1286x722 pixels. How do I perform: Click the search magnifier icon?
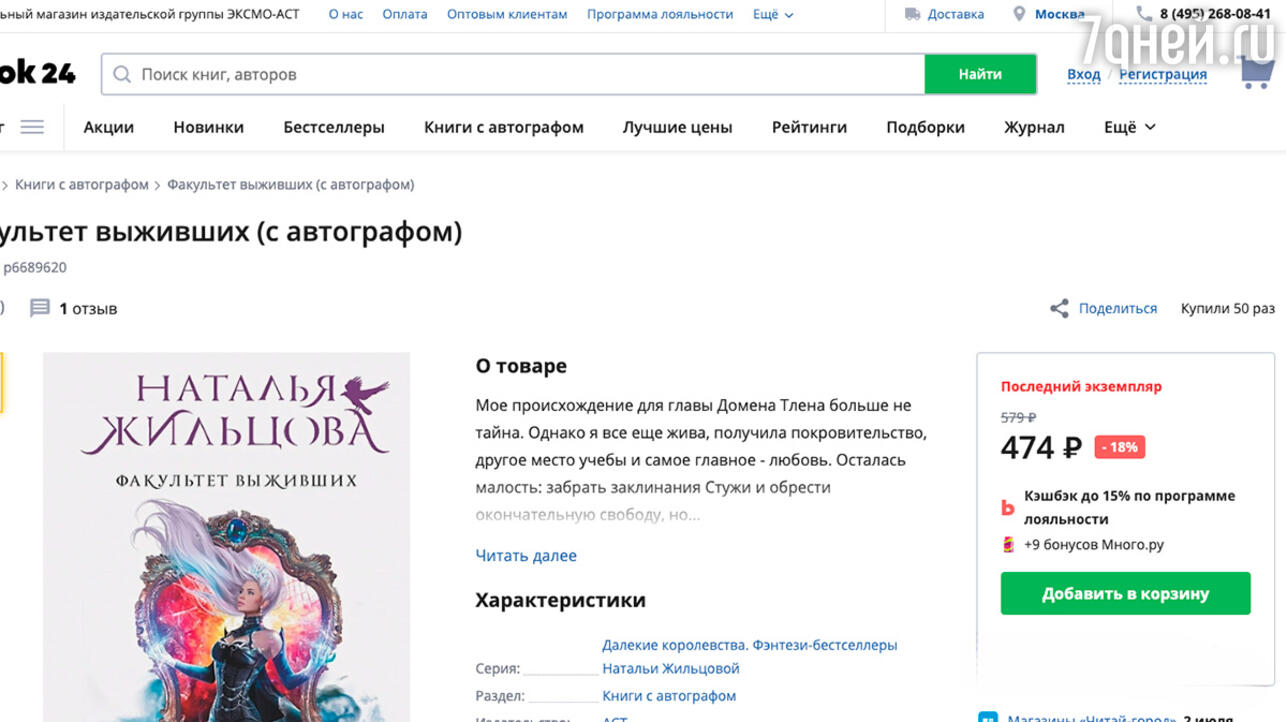122,75
